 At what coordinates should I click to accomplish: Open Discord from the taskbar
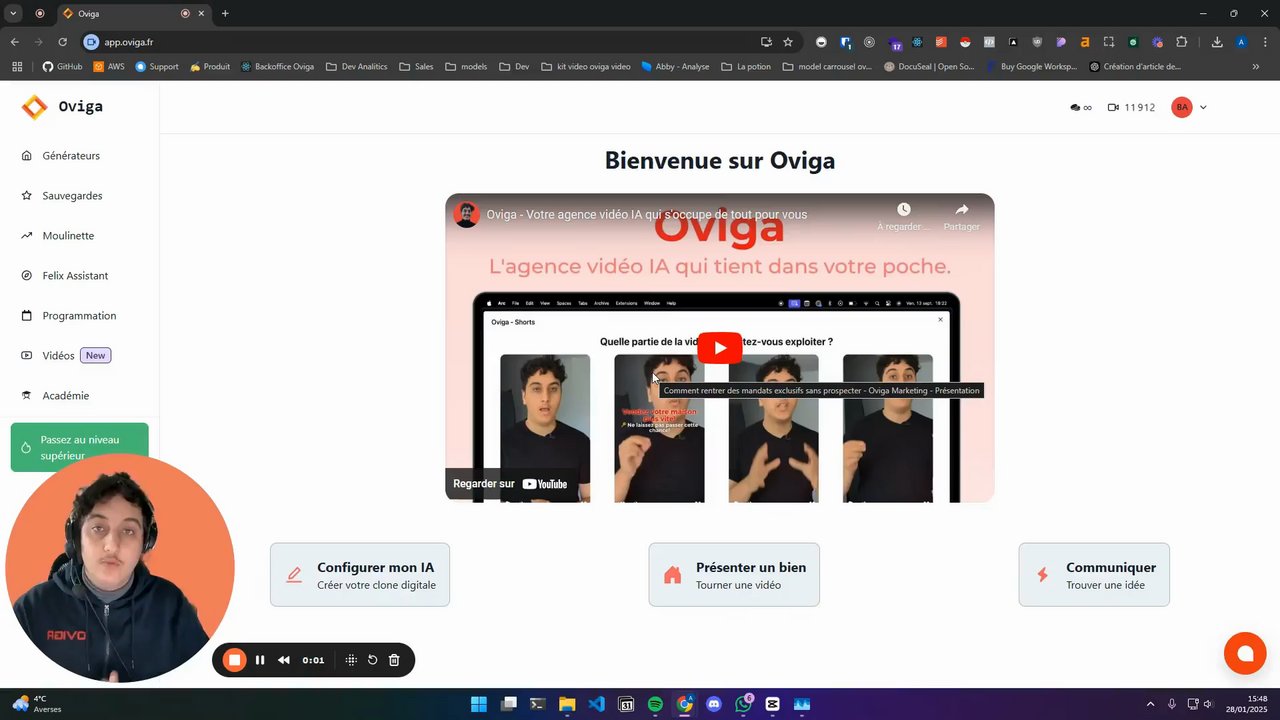click(x=714, y=704)
